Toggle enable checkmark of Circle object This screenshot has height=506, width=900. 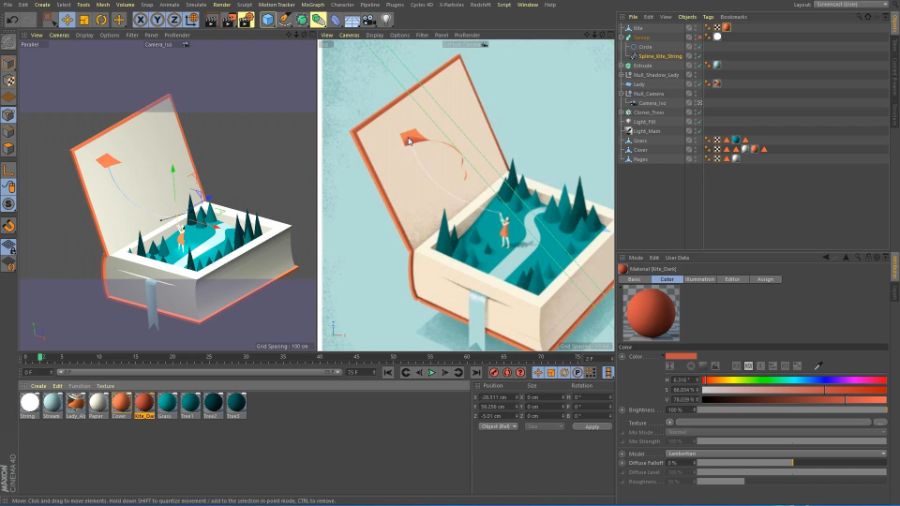pos(699,46)
